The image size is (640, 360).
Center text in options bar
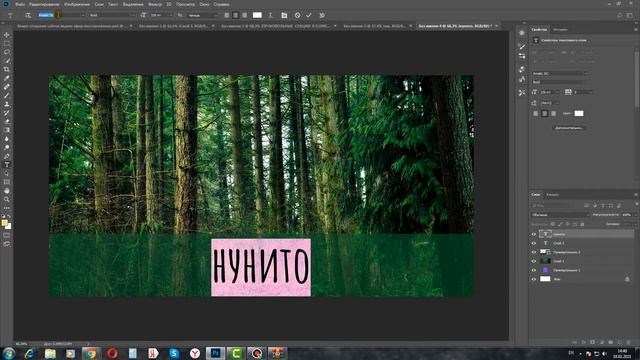[x=236, y=15]
